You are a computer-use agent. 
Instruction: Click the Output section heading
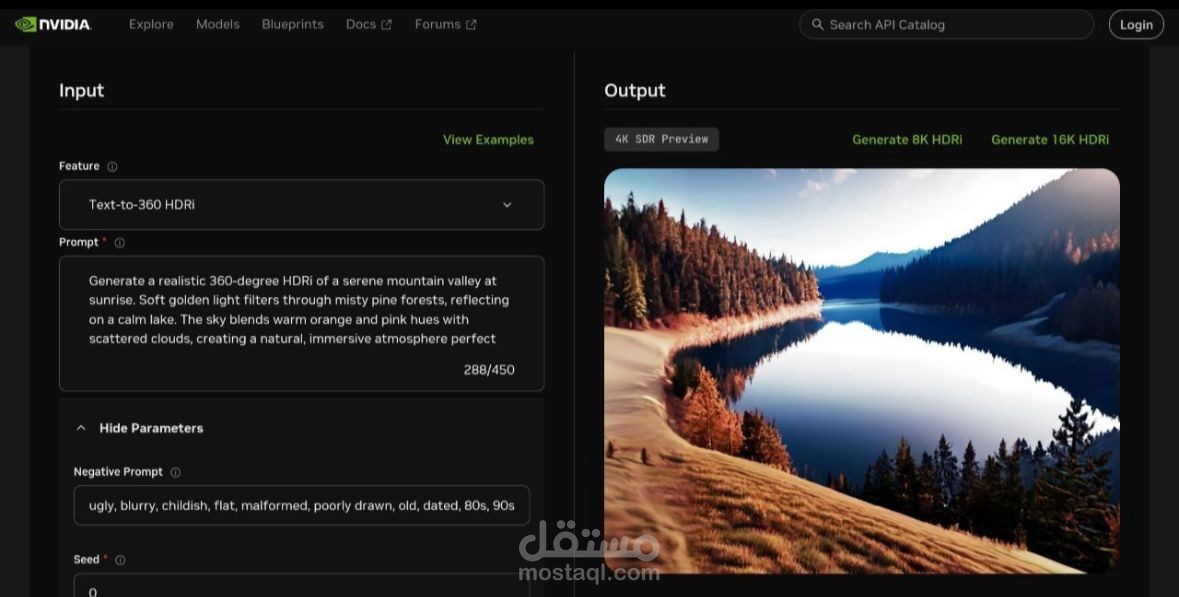tap(635, 90)
